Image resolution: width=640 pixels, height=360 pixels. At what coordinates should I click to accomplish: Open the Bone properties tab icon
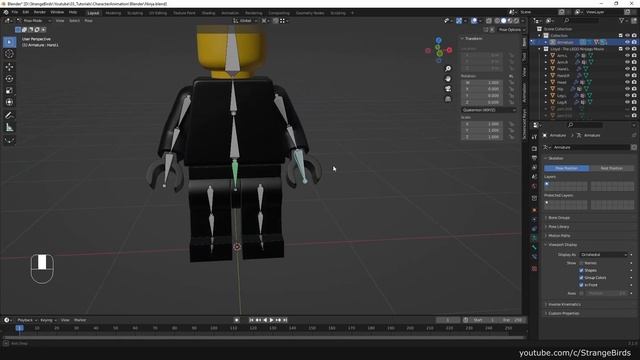(x=534, y=247)
